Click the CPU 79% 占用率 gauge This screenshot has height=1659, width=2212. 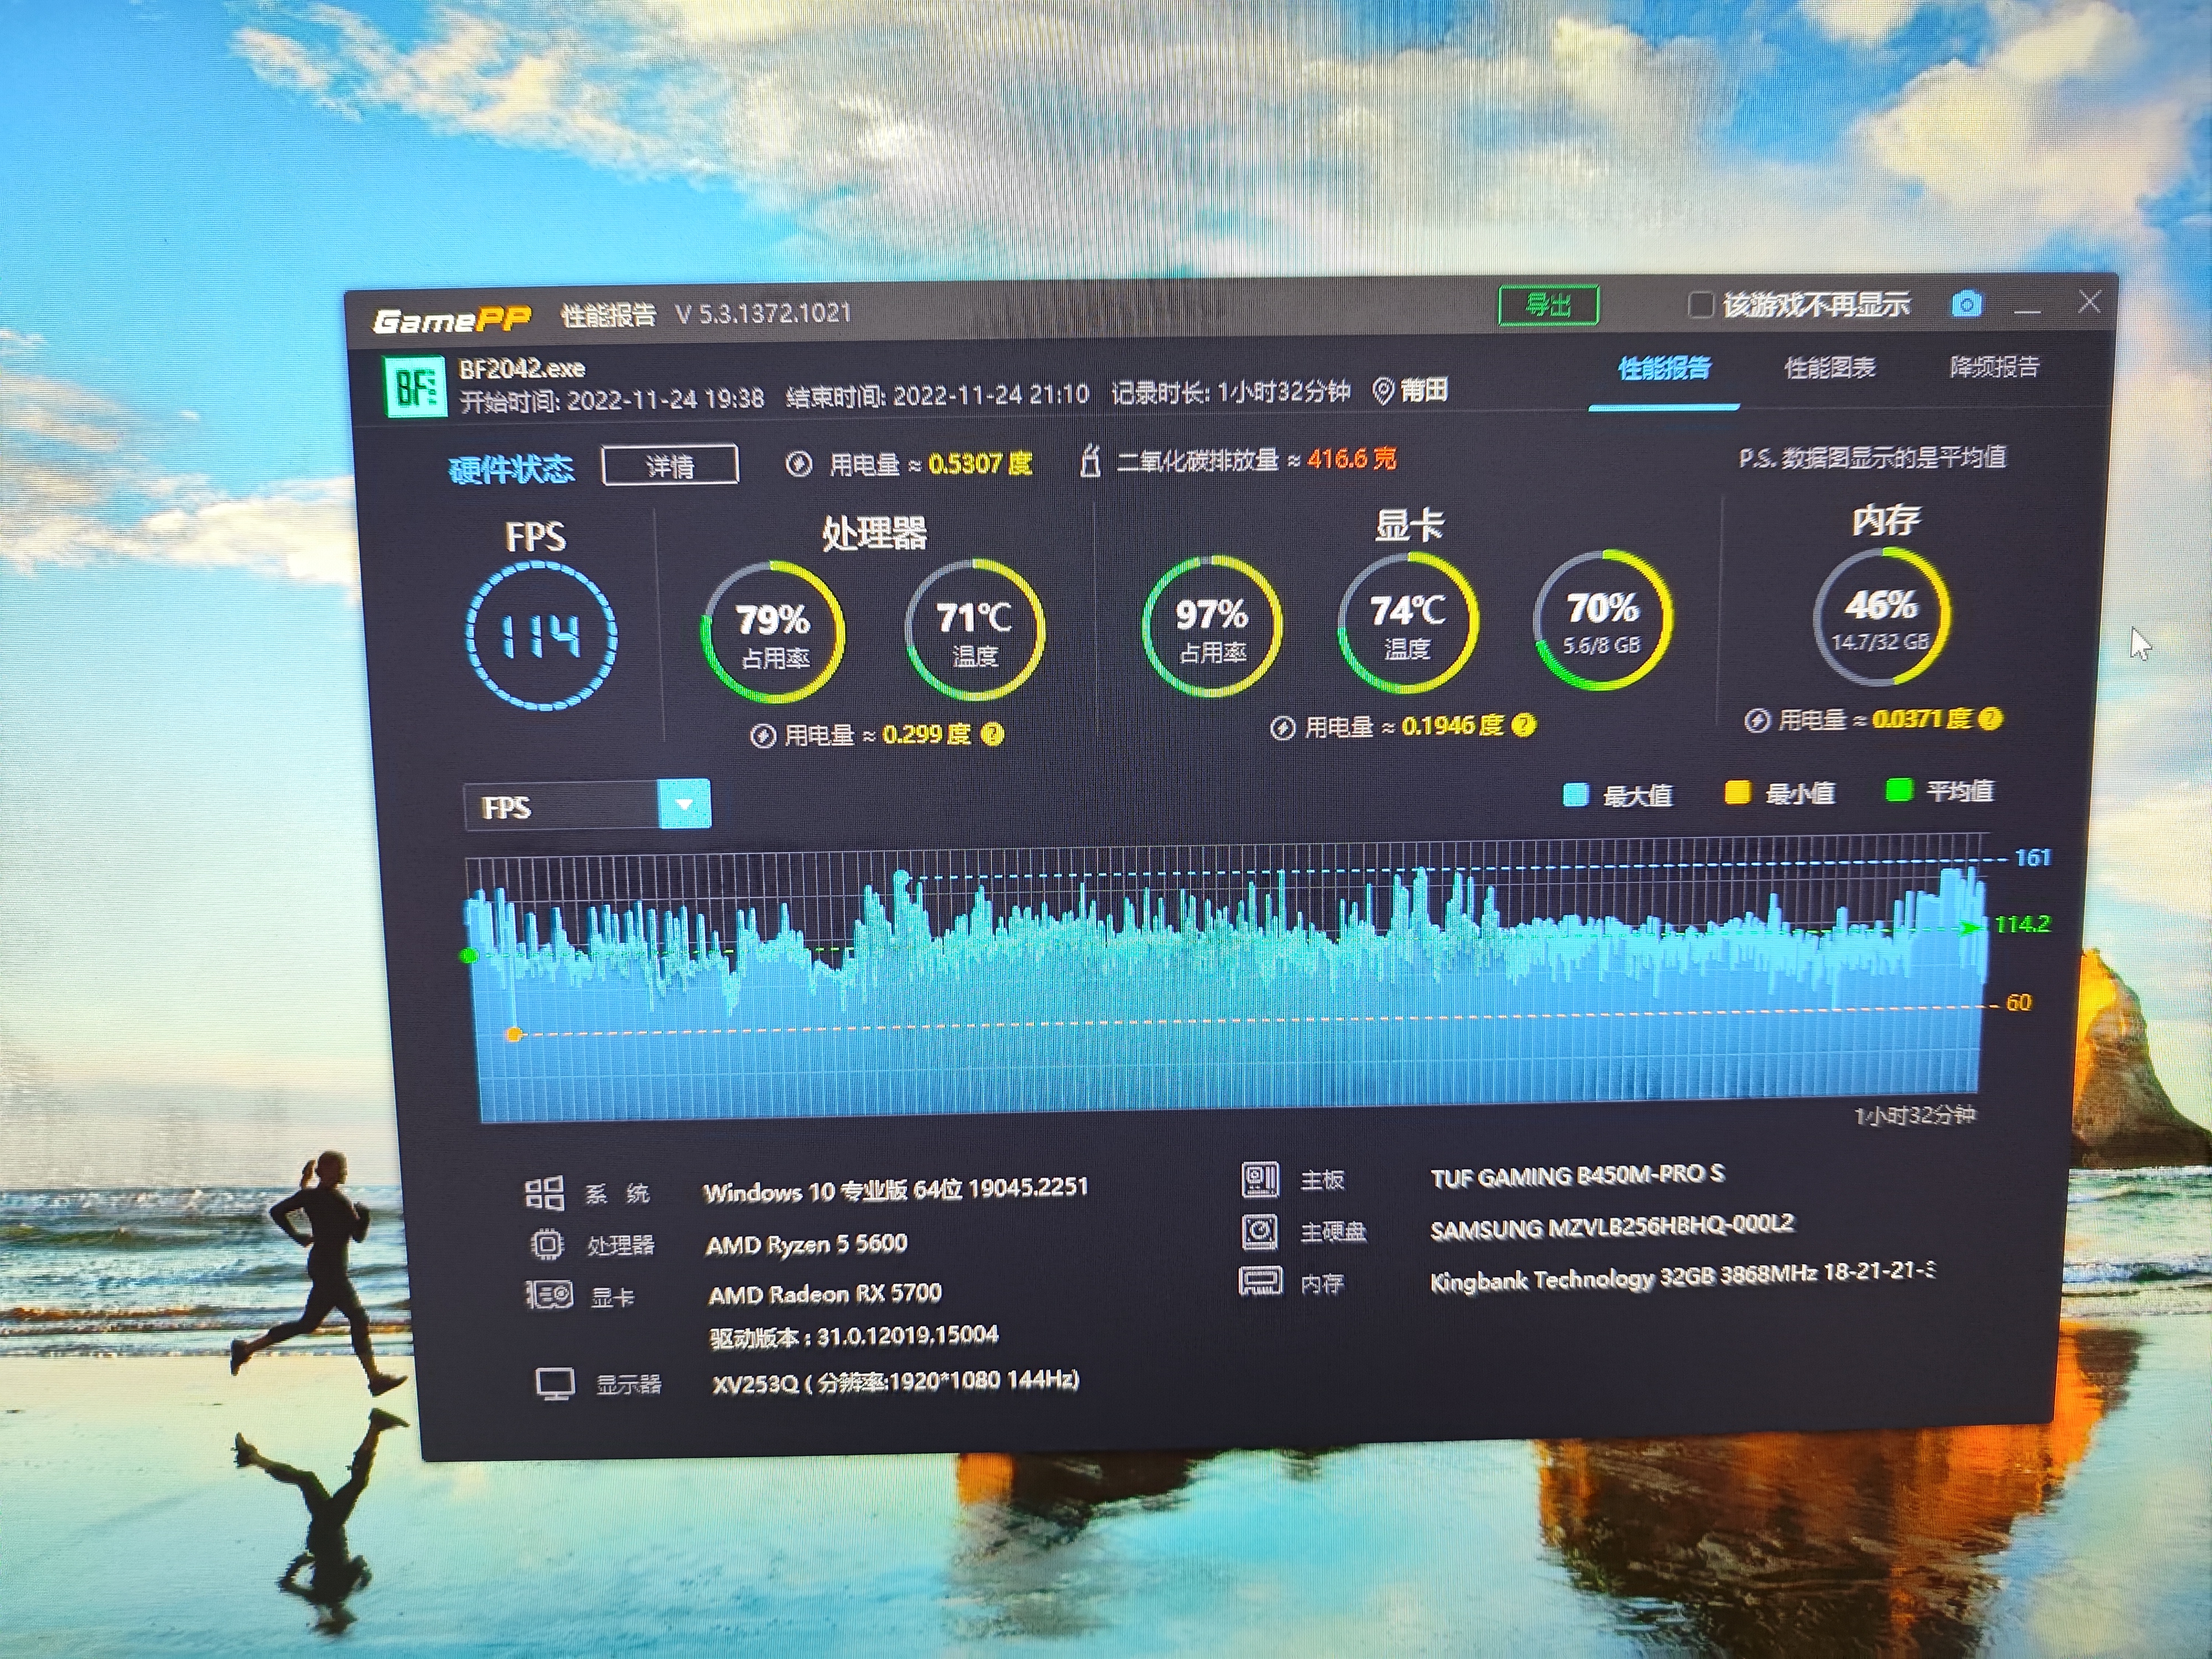click(773, 633)
